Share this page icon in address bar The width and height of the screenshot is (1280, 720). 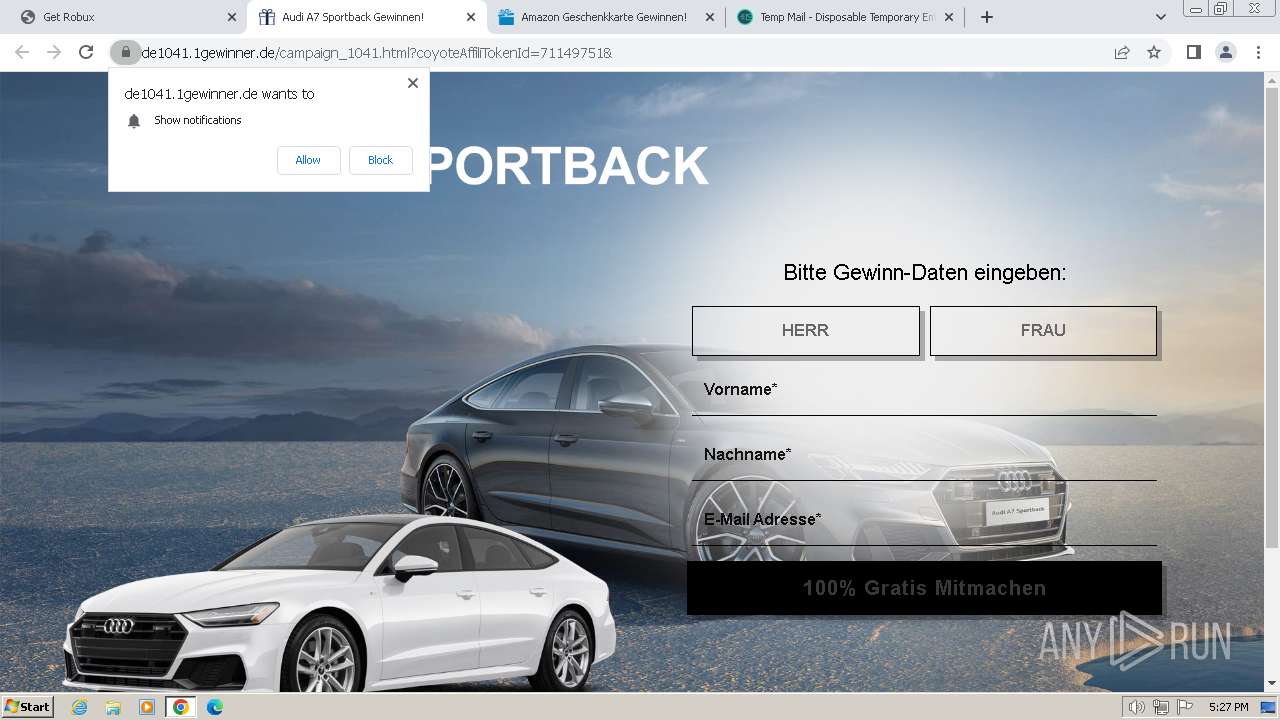pos(1122,53)
